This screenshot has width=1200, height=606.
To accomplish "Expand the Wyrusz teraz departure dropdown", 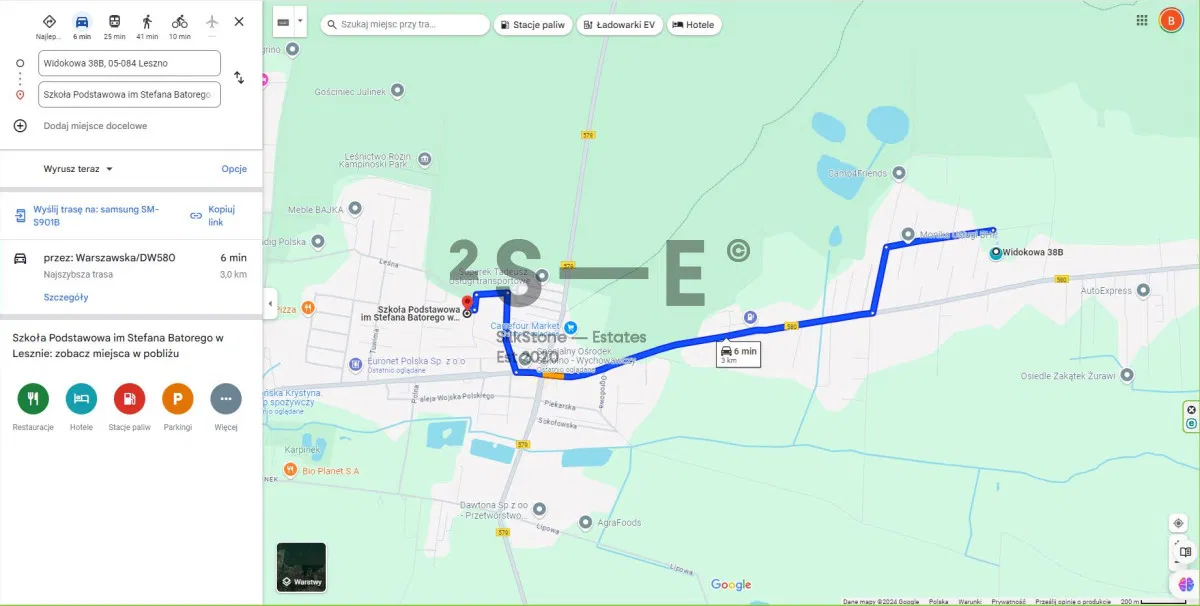I will pyautogui.click(x=79, y=169).
